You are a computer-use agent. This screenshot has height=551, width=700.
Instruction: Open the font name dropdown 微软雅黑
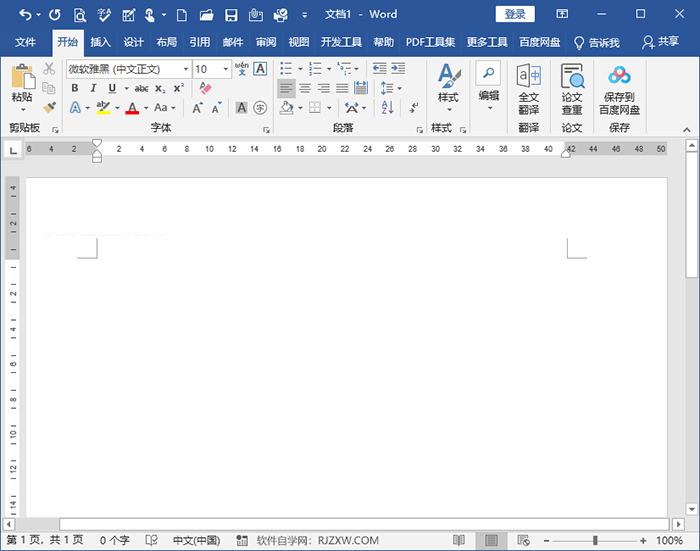point(186,69)
